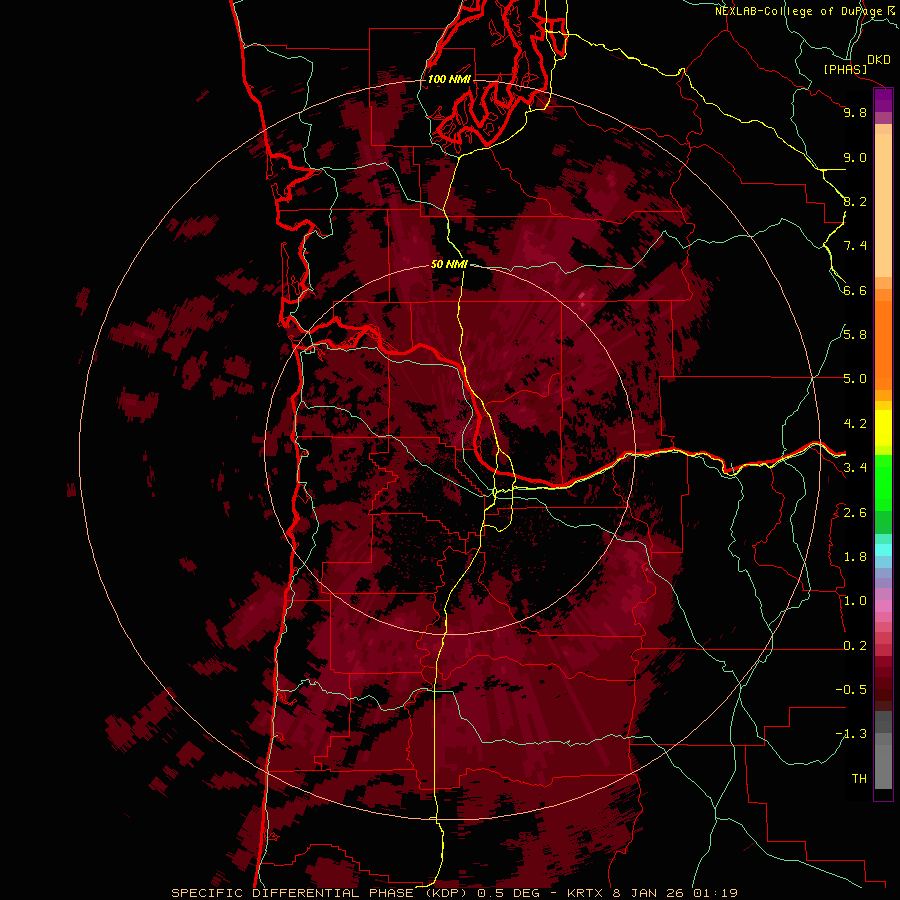Click the 1.0 scale value

click(855, 601)
